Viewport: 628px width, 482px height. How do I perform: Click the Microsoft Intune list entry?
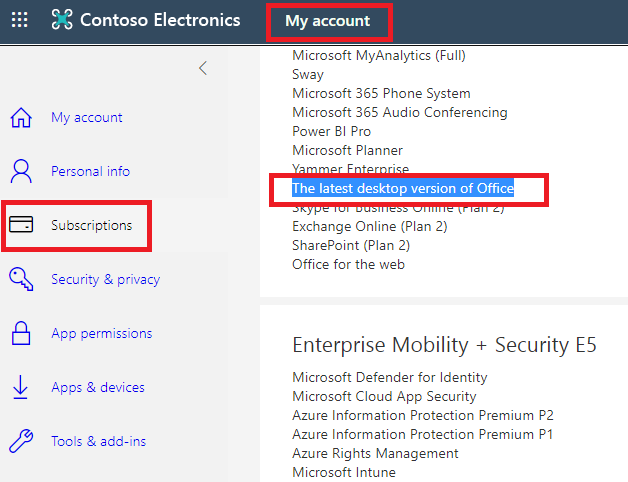343,472
